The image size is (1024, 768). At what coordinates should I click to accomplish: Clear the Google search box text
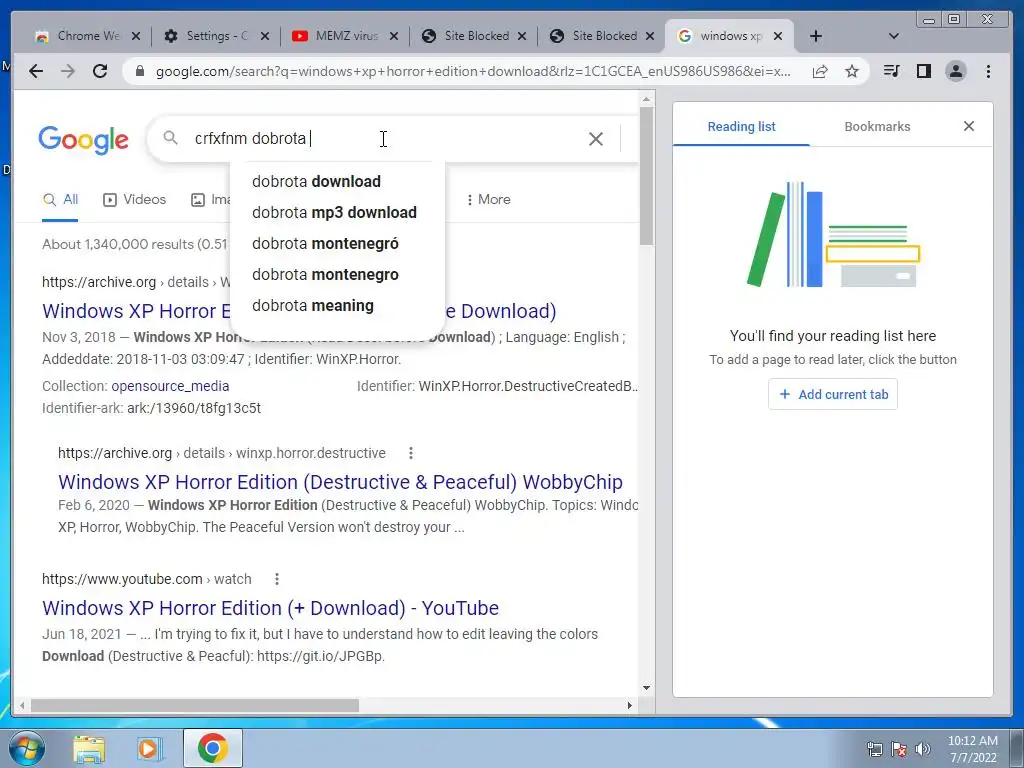(596, 138)
